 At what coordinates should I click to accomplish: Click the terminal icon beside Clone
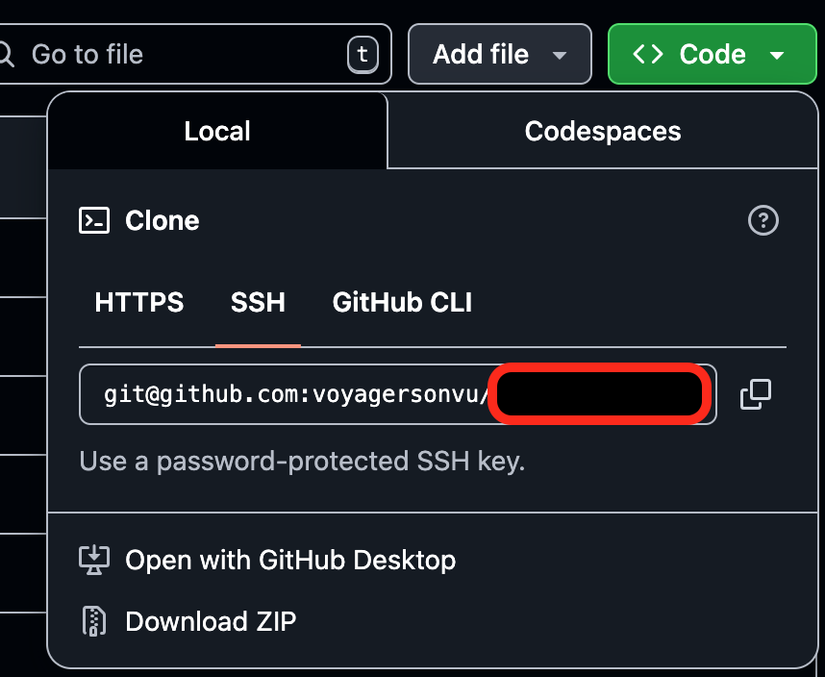94,220
